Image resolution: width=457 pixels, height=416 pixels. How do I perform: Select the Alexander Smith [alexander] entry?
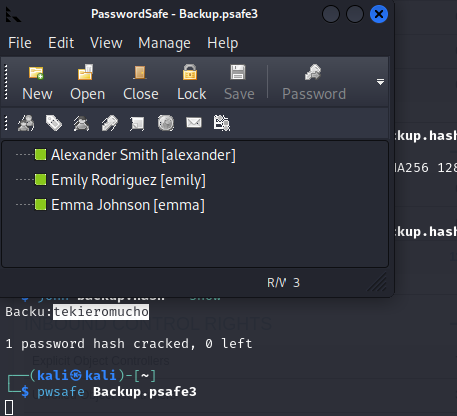(143, 155)
